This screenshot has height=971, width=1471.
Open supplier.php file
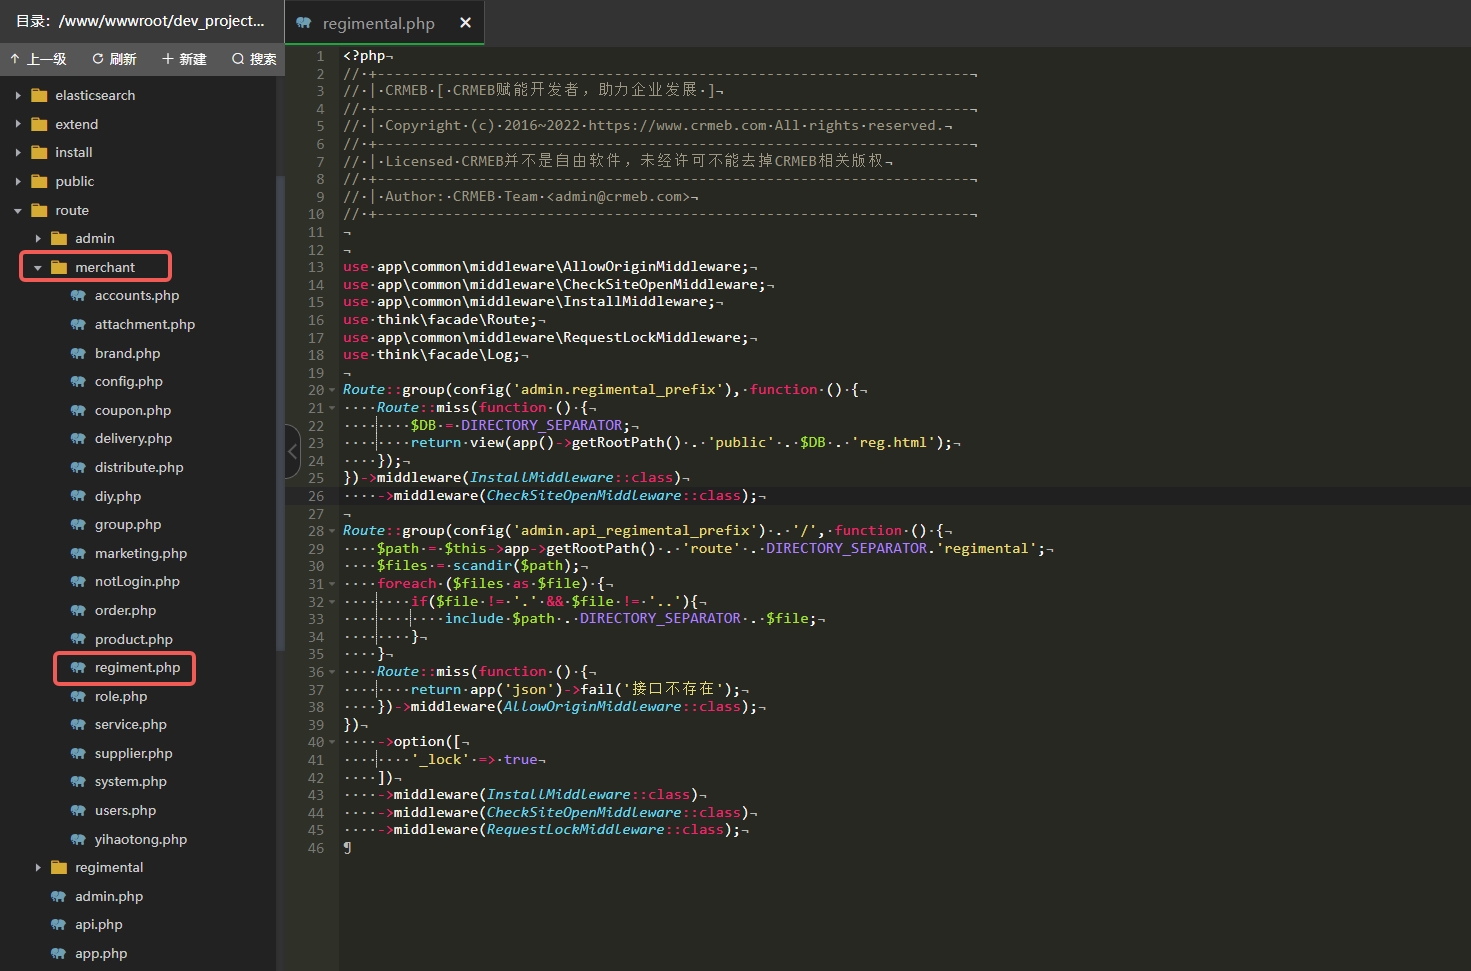click(x=133, y=753)
